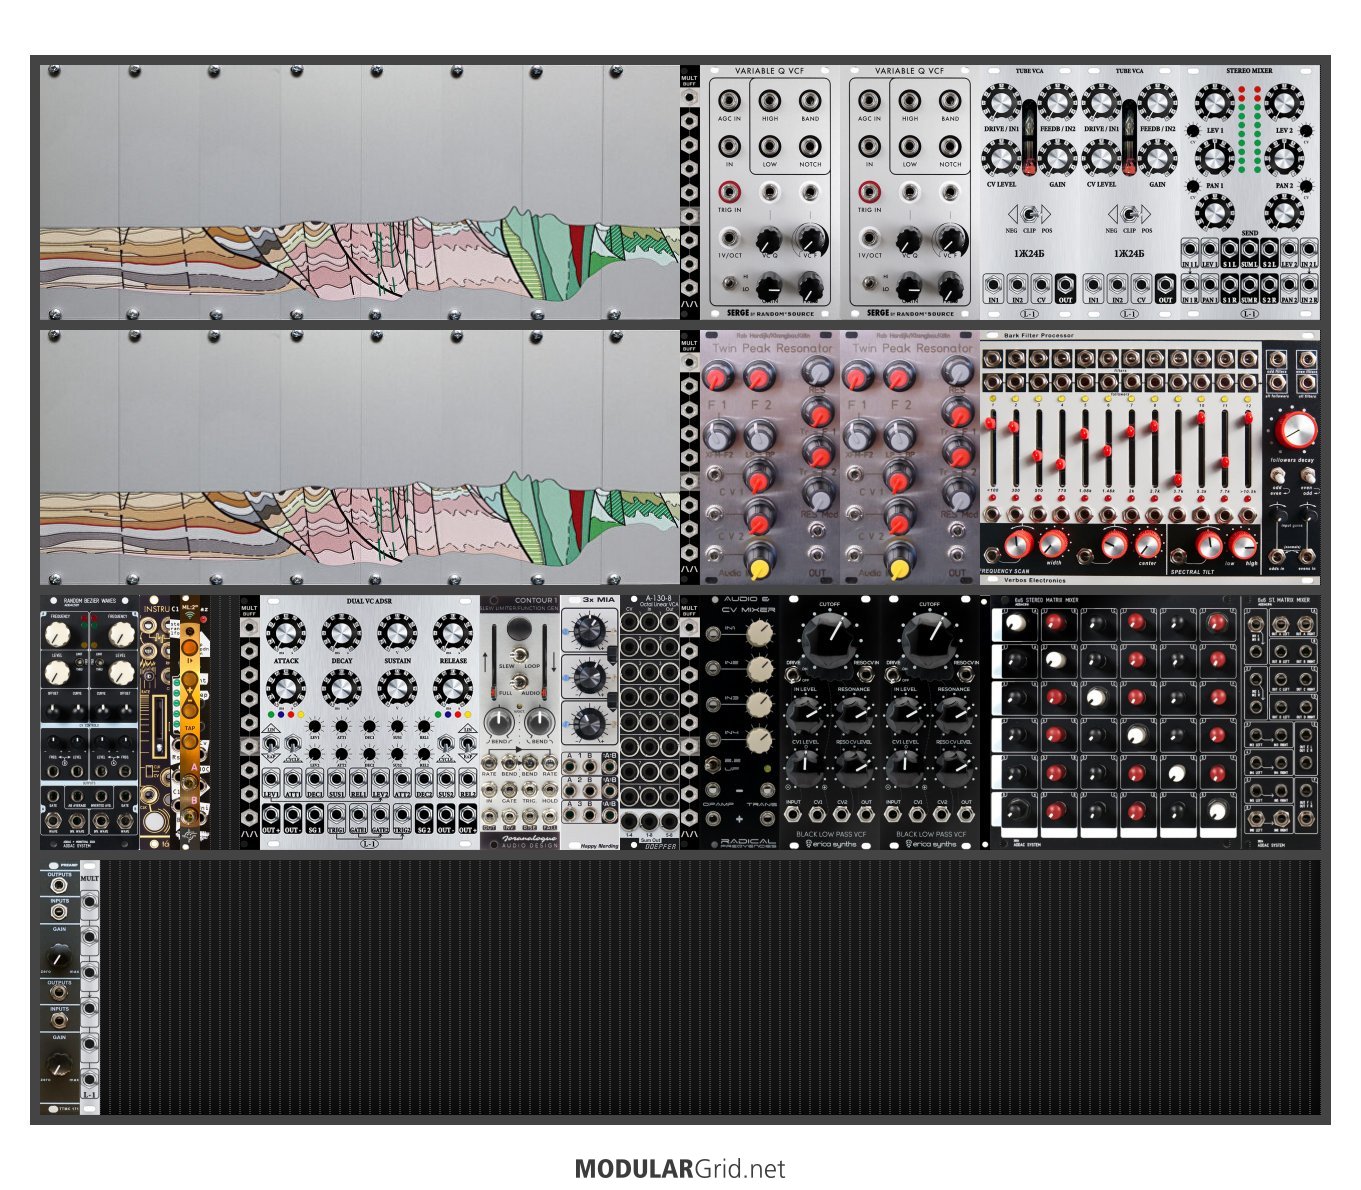Click INPUT jack on left Black Low Pass VCF
Screen dimensions: 1361x1190
(x=794, y=815)
